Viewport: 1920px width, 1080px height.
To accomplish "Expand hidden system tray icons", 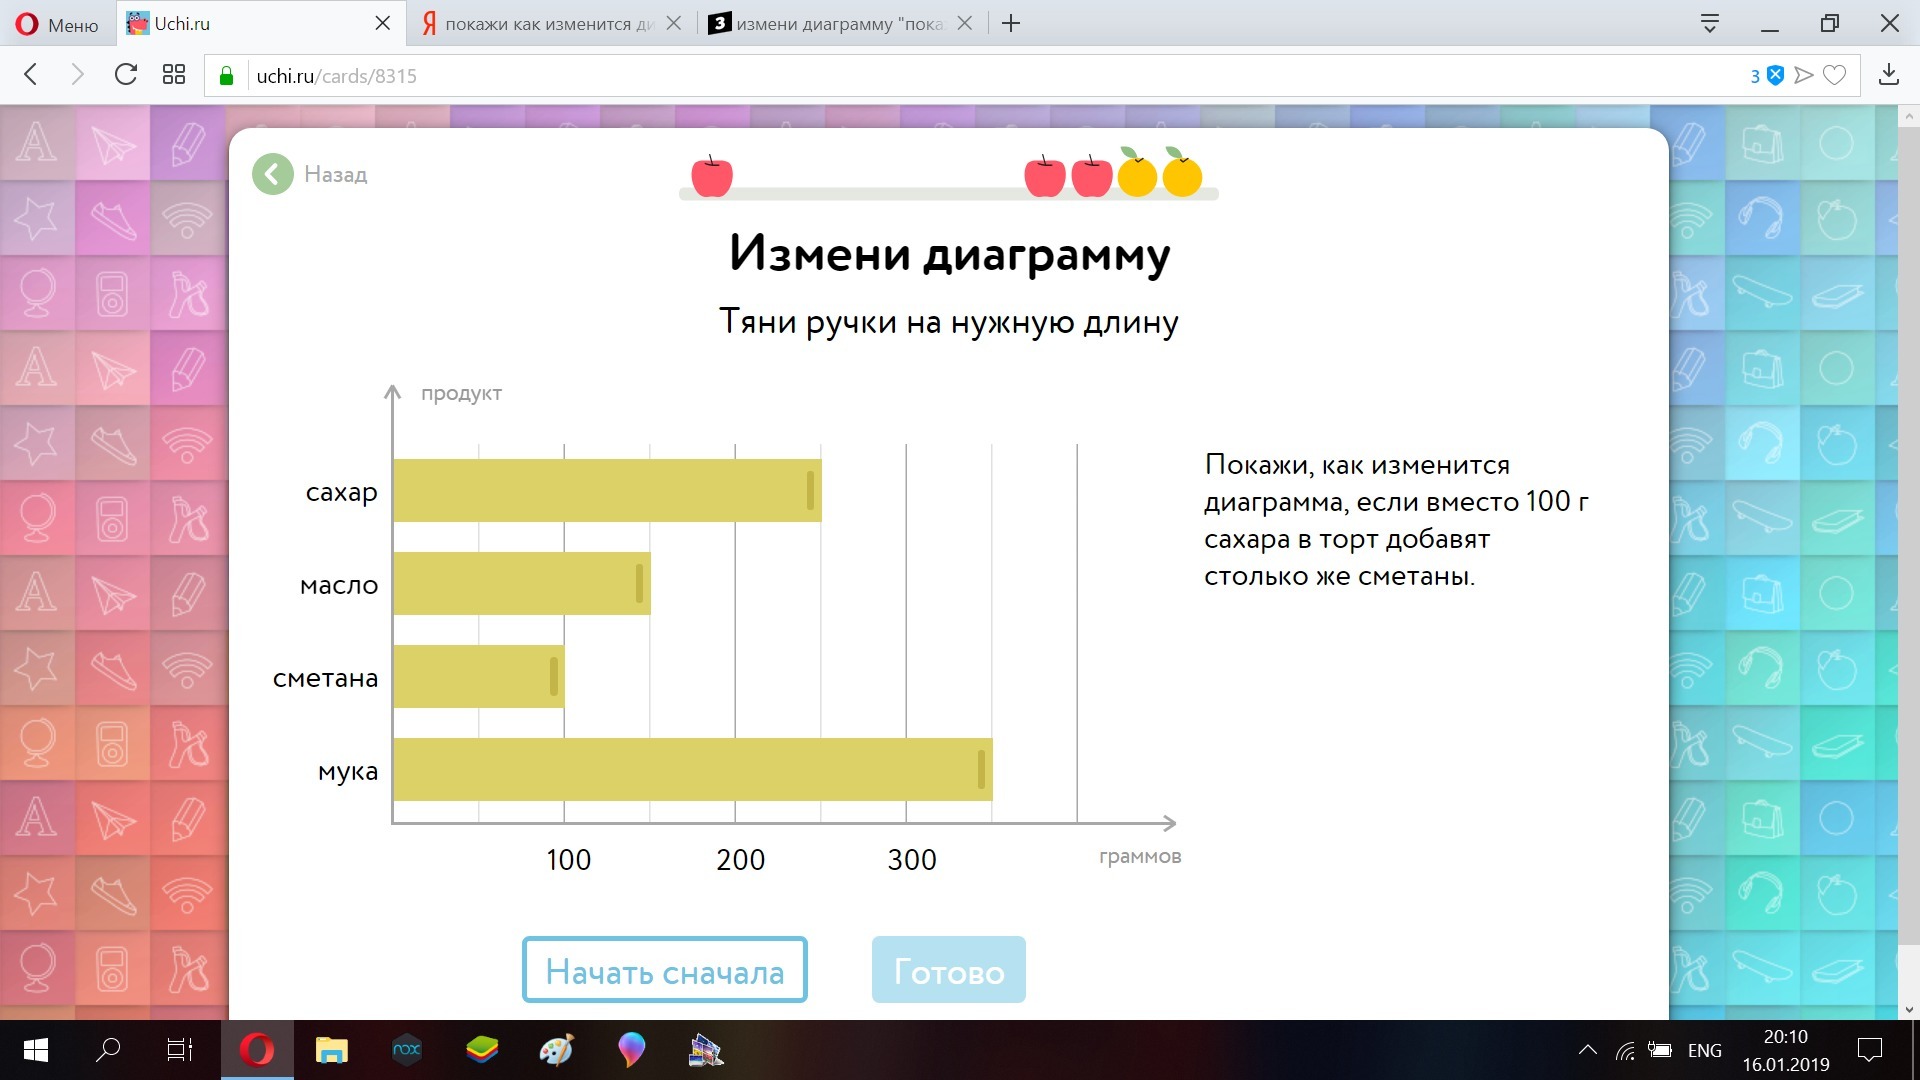I will click(x=1587, y=1050).
